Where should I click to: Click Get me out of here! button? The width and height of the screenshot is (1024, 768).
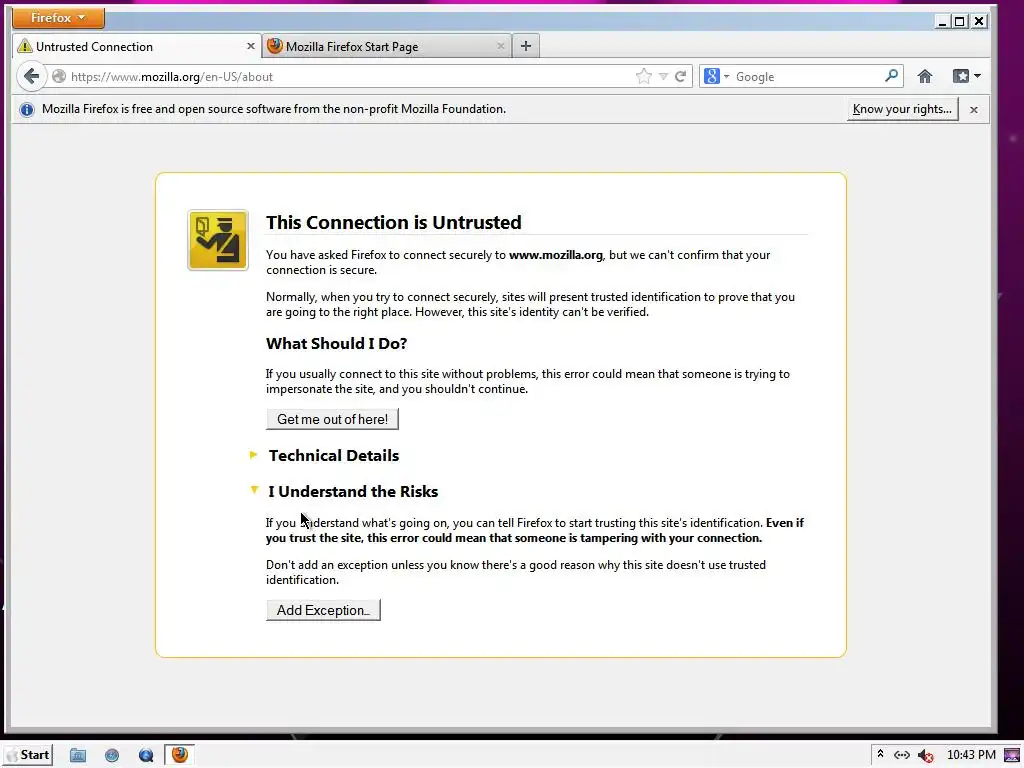point(332,419)
